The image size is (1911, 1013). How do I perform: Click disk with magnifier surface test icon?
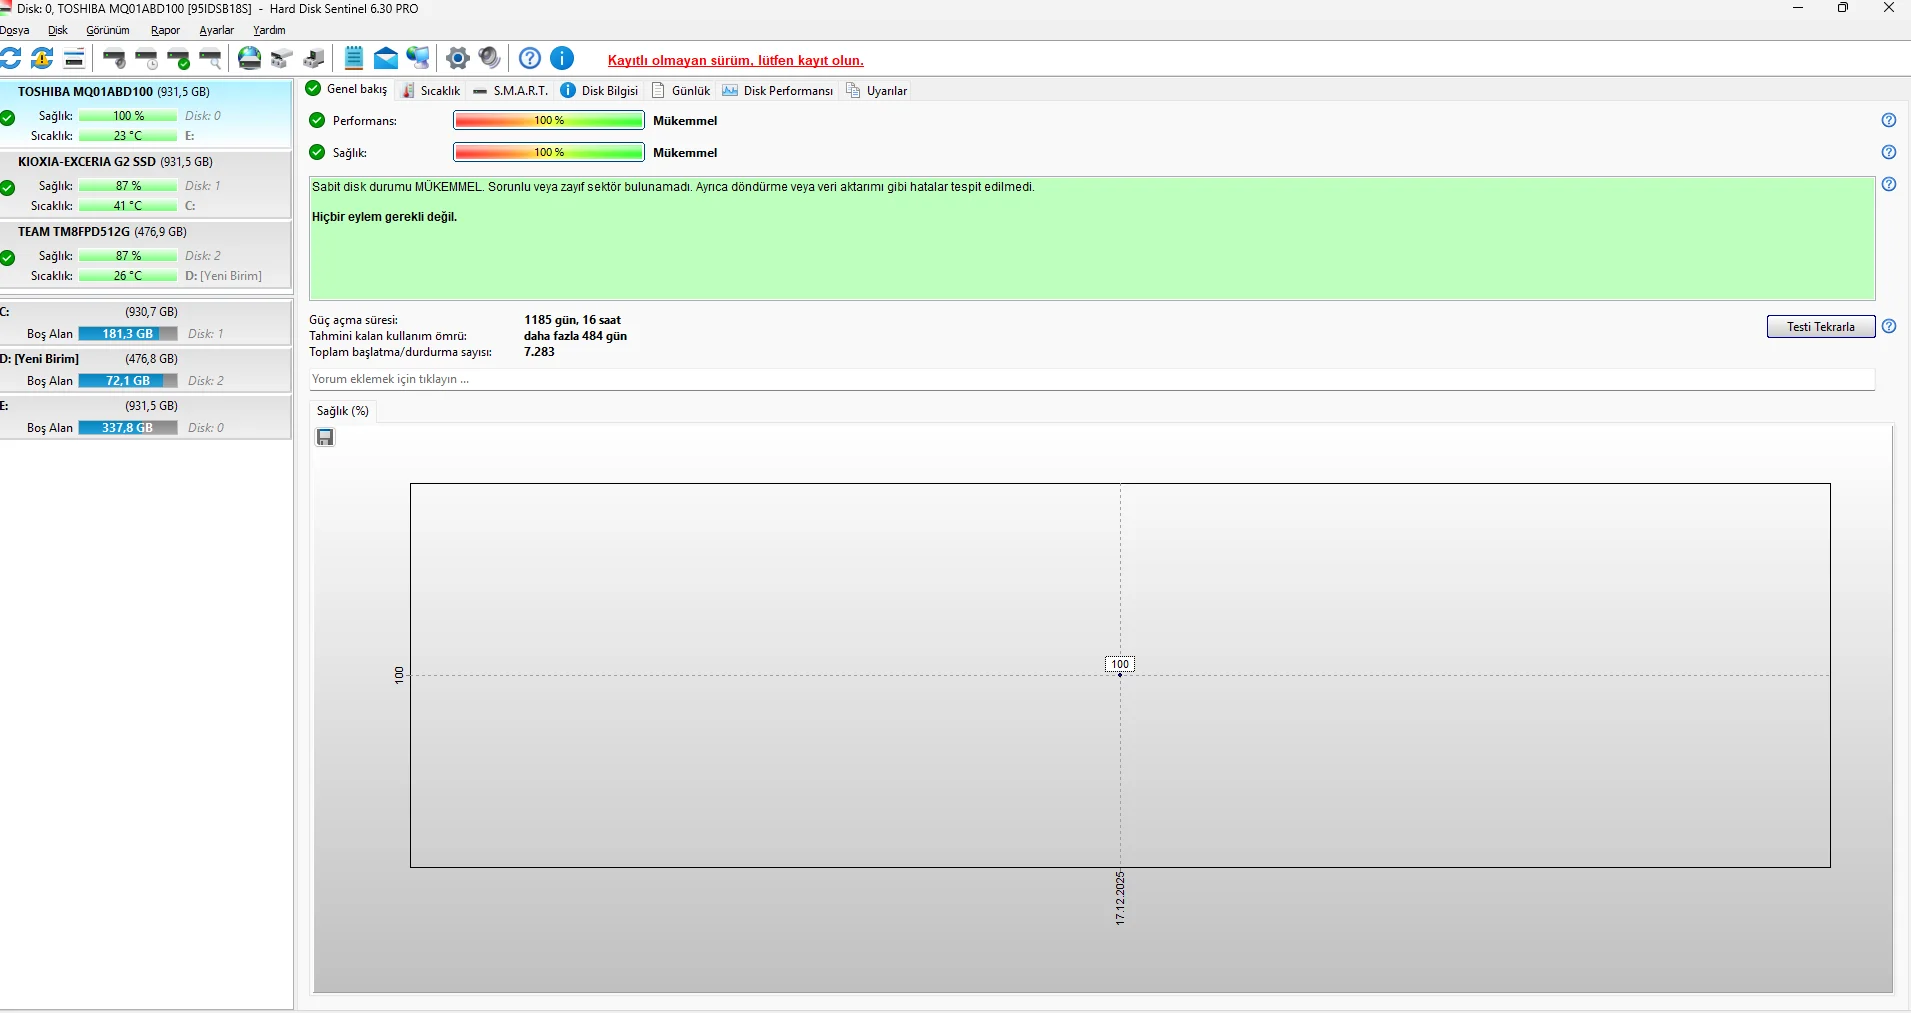211,58
